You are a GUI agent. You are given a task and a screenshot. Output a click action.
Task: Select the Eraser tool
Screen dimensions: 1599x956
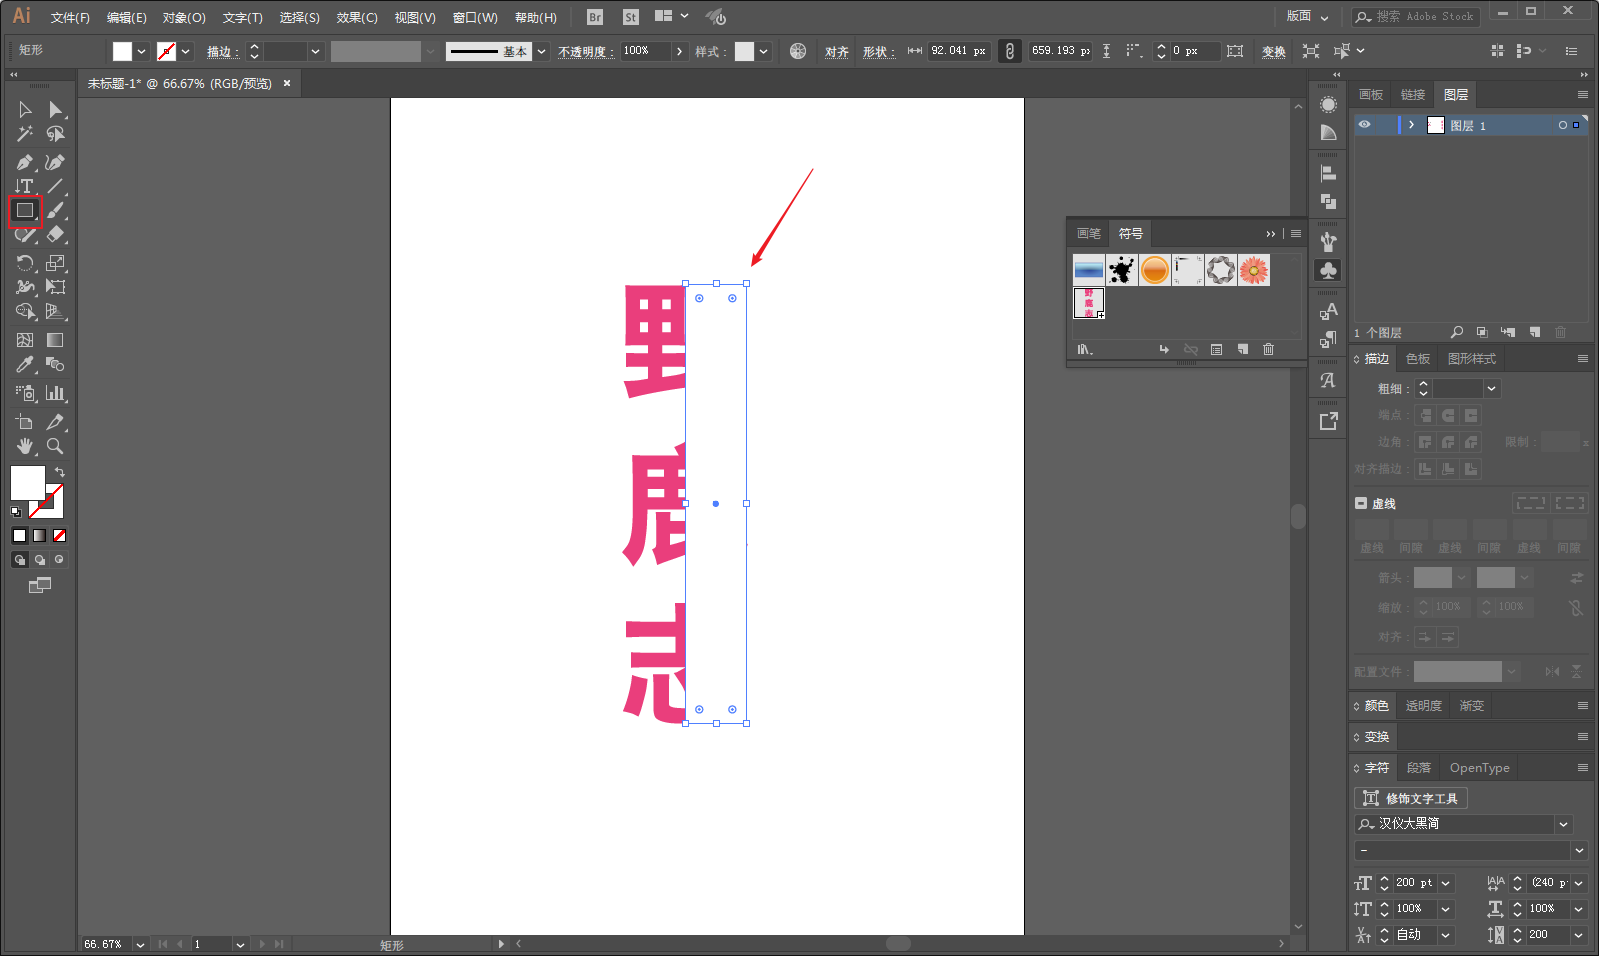pos(55,234)
